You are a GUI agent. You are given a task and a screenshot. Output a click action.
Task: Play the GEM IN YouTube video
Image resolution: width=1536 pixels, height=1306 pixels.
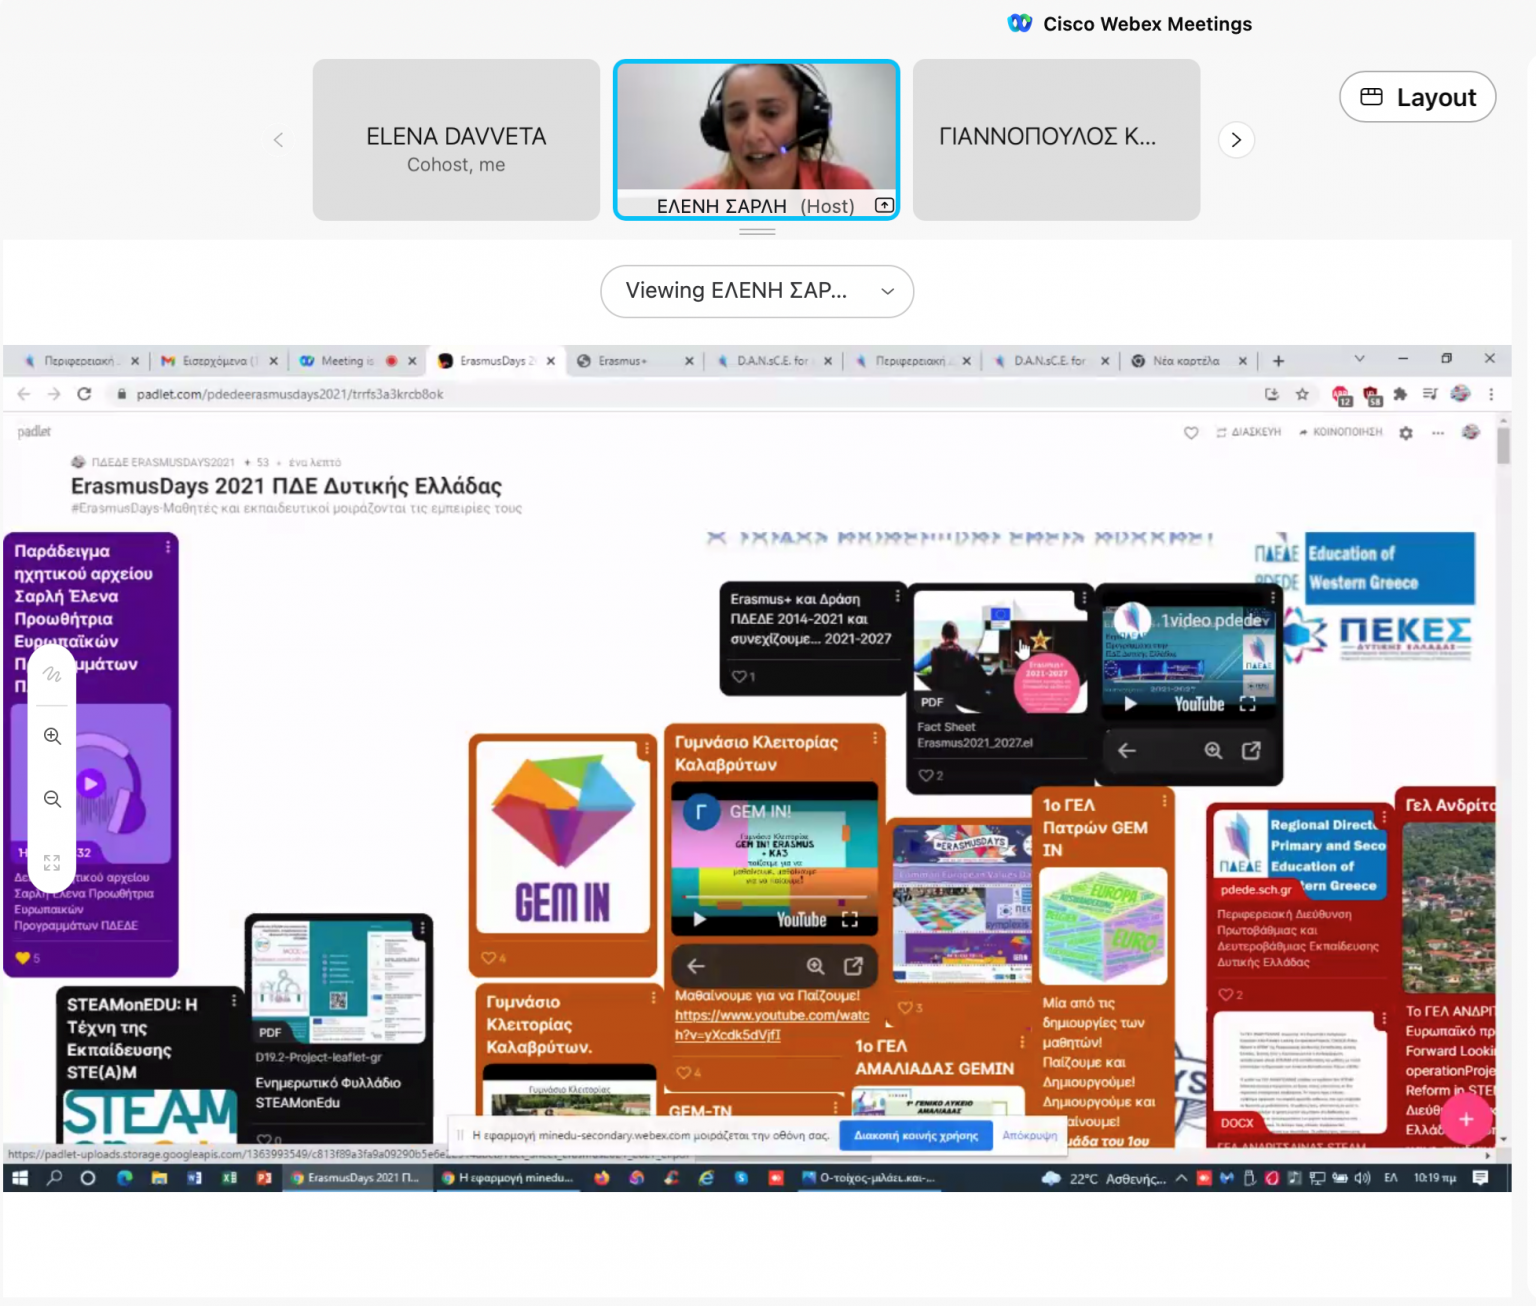pyautogui.click(x=700, y=919)
